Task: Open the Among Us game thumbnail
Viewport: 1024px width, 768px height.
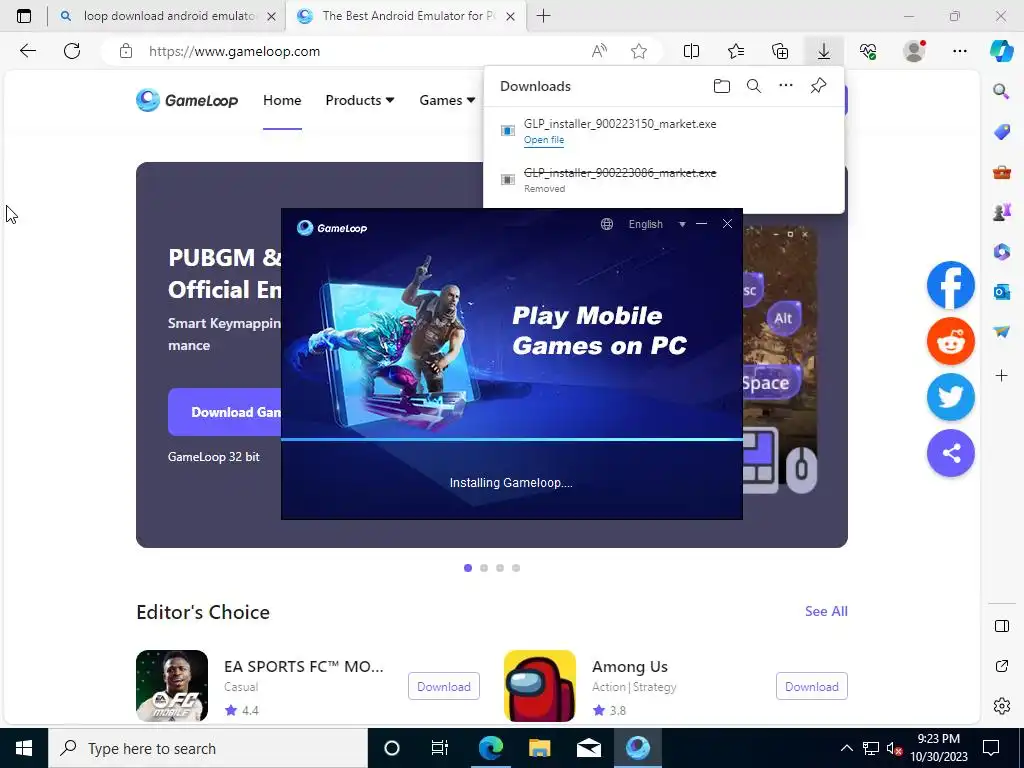Action: [x=539, y=686]
